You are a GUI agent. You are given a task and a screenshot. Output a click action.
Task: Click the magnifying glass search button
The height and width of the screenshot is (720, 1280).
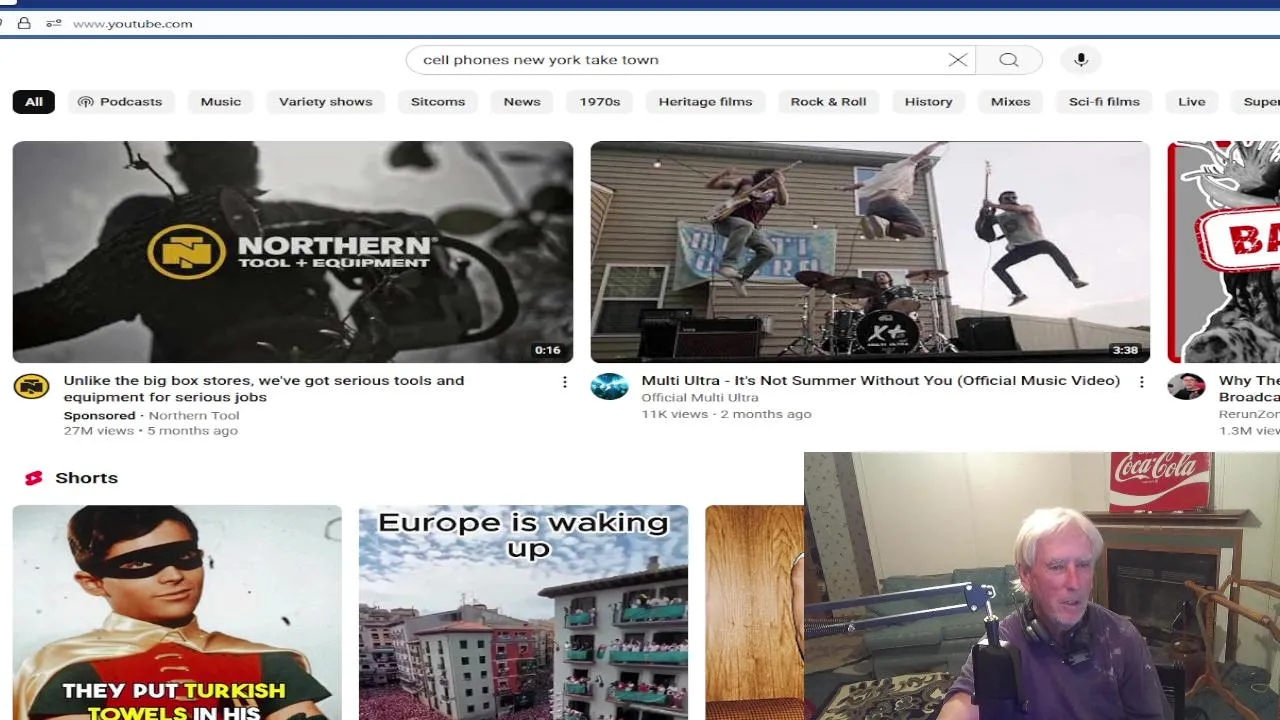(x=1009, y=60)
